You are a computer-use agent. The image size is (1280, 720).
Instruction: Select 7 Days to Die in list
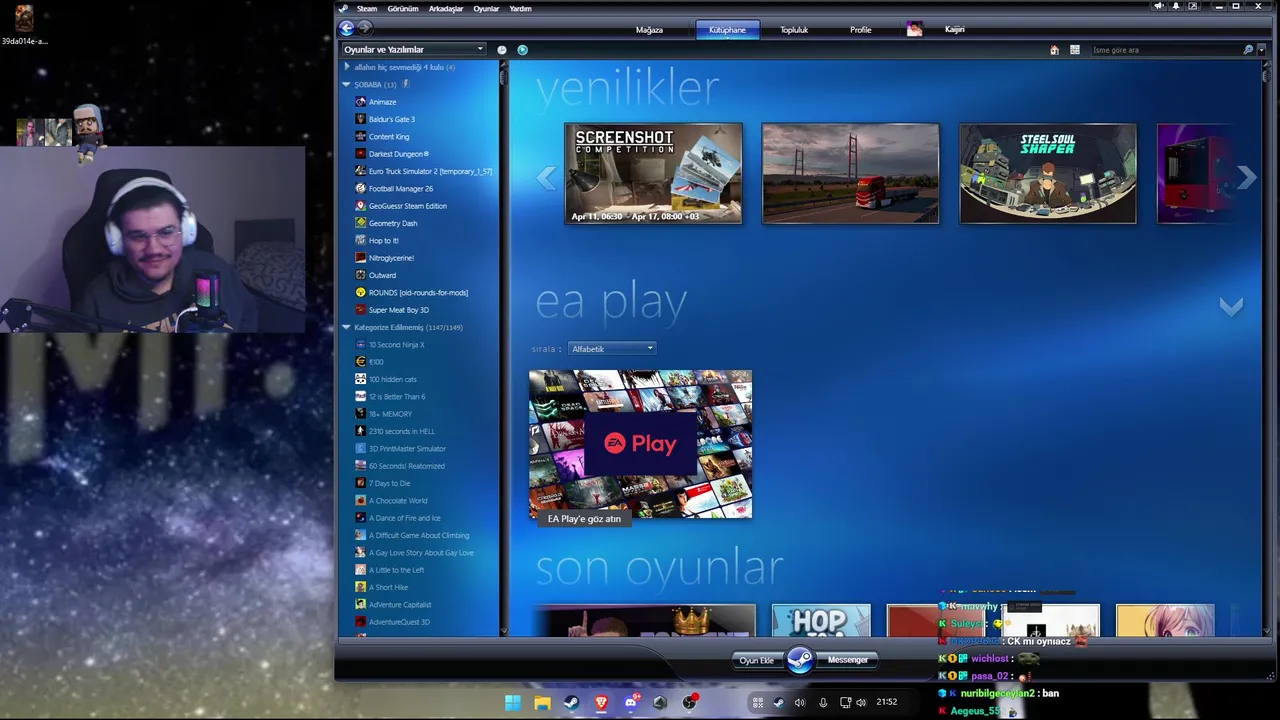click(389, 483)
